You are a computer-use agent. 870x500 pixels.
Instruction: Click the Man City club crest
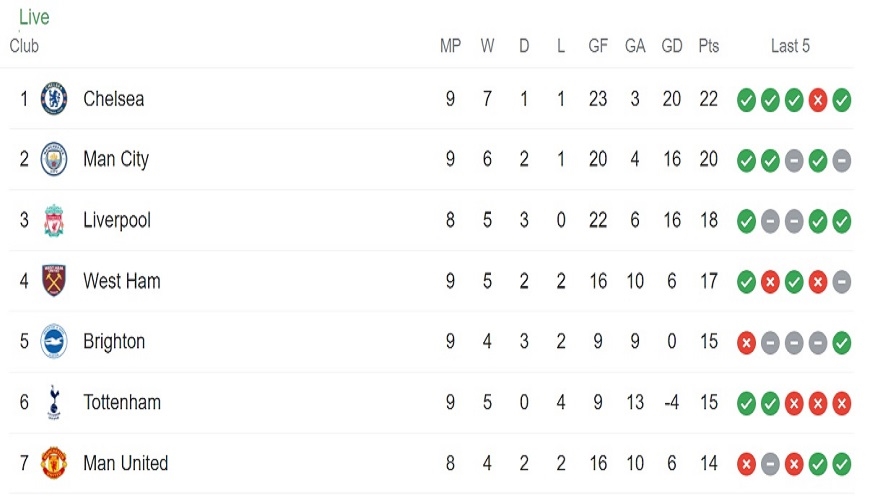tap(54, 159)
